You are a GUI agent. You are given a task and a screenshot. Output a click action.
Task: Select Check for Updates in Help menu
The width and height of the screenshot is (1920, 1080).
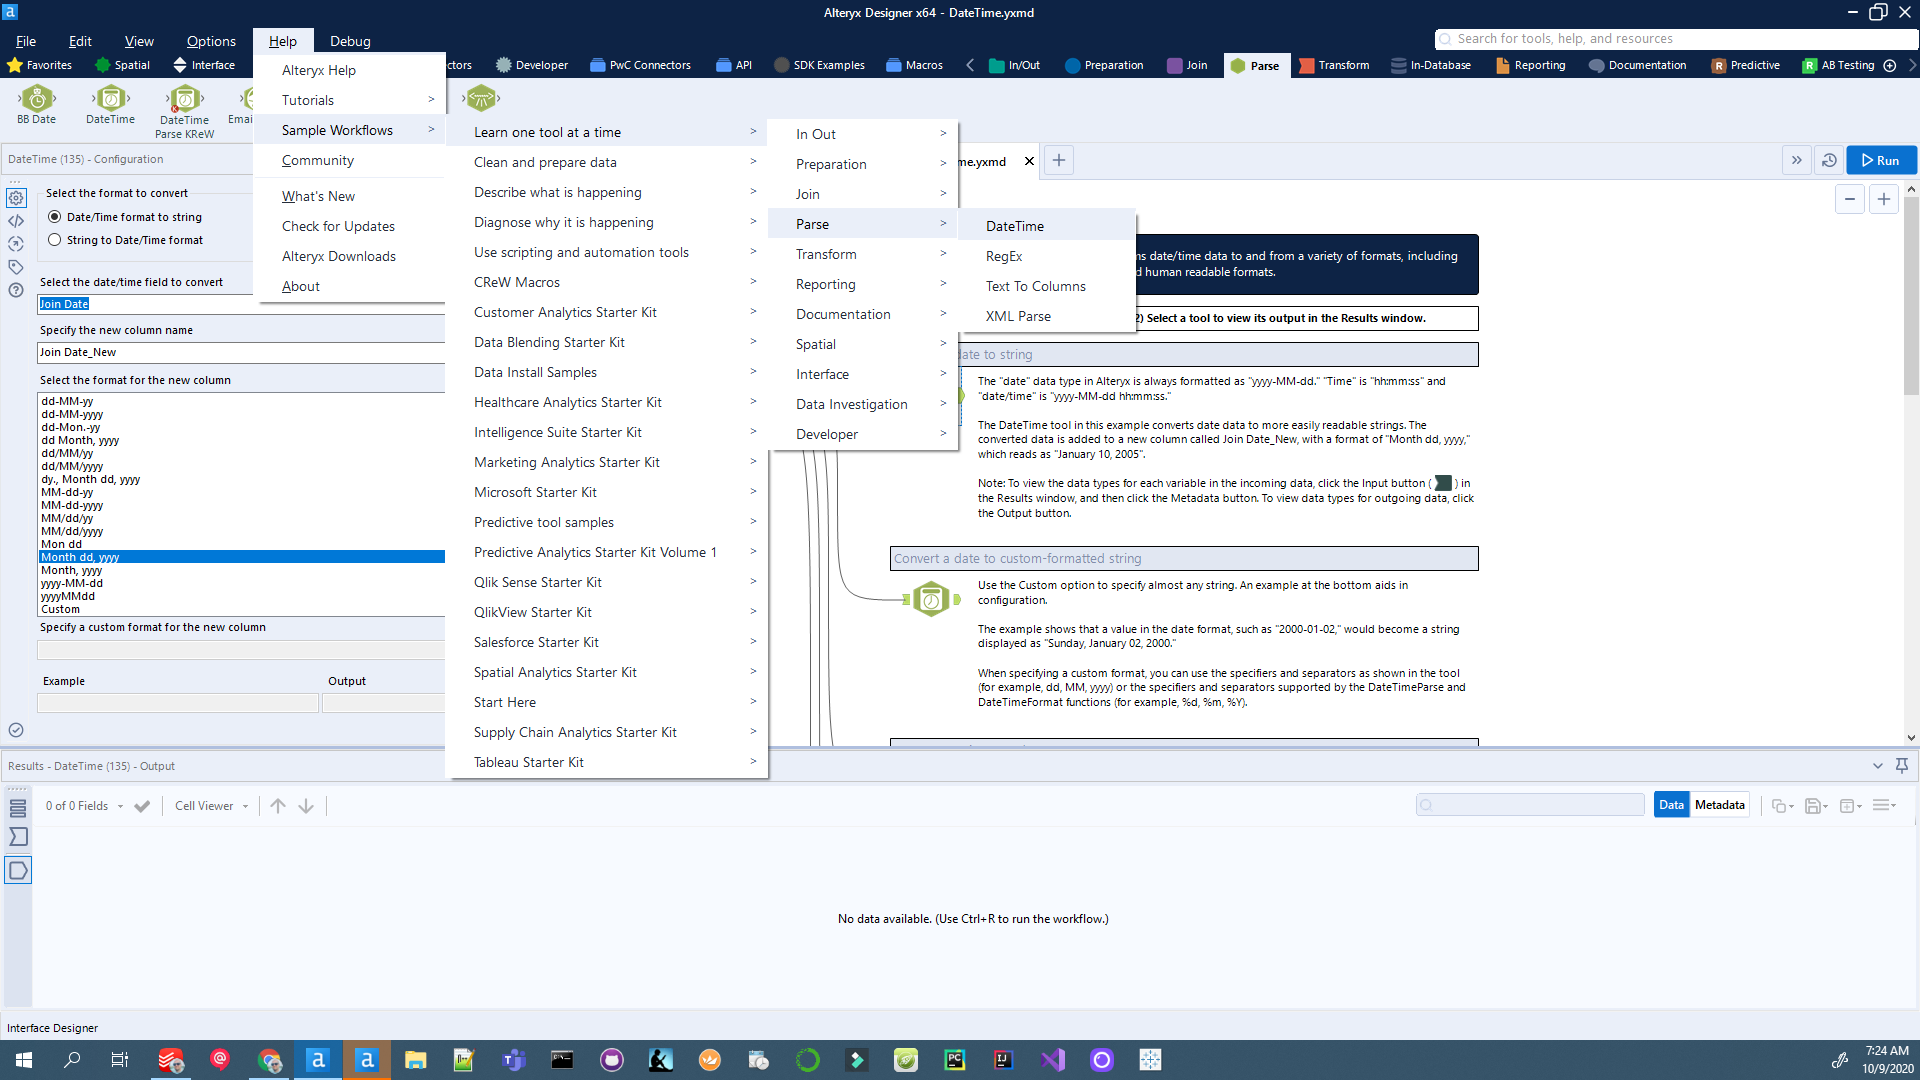click(338, 226)
